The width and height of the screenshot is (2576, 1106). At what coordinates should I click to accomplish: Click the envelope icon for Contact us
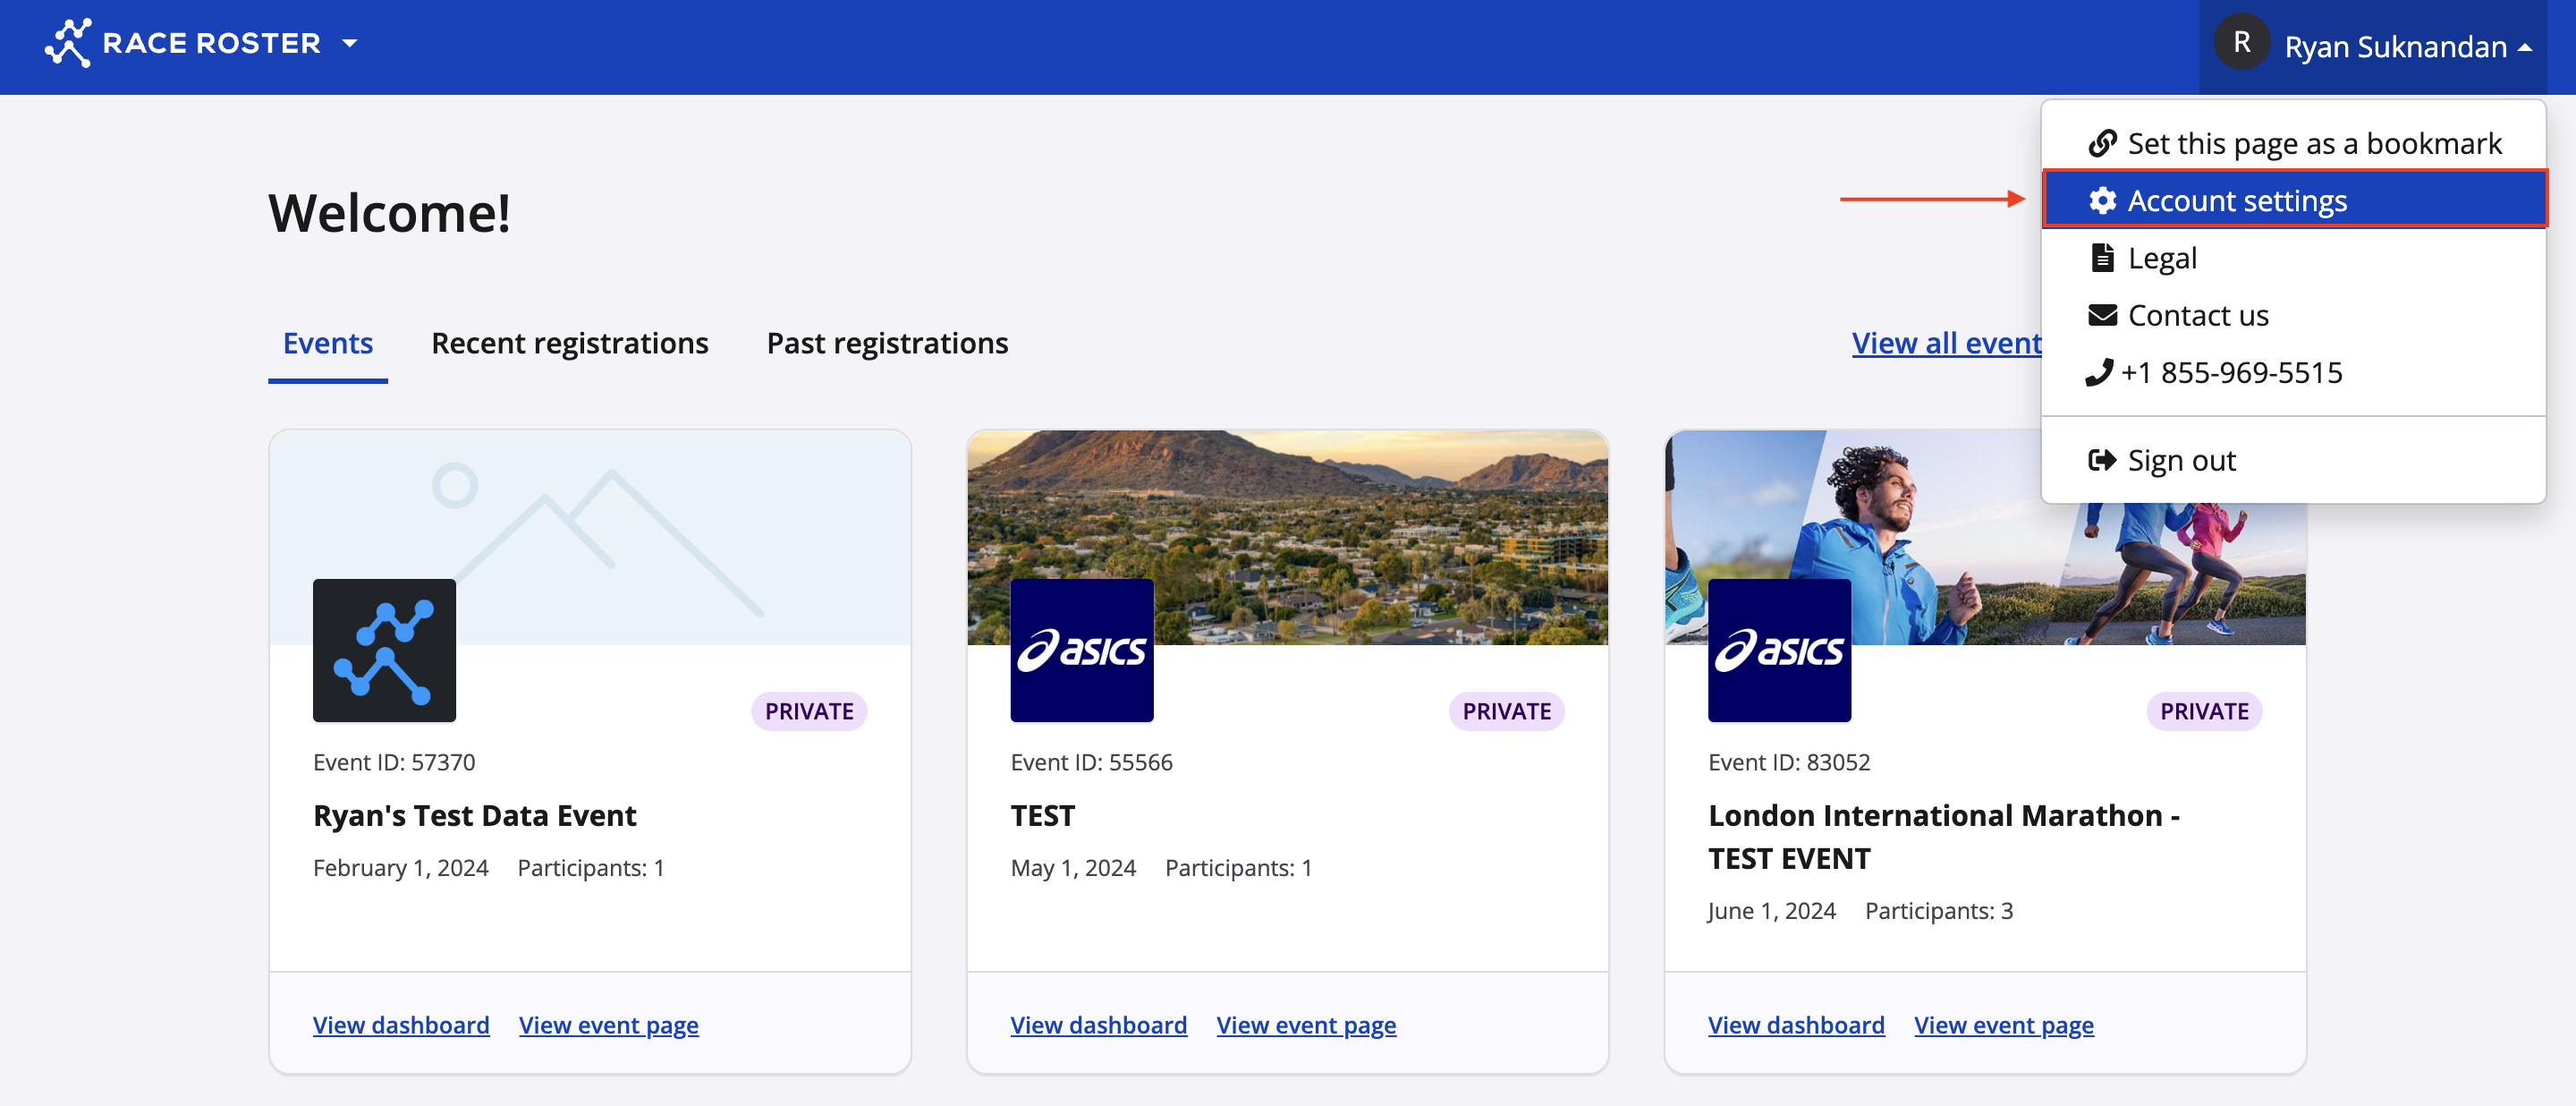(2102, 315)
